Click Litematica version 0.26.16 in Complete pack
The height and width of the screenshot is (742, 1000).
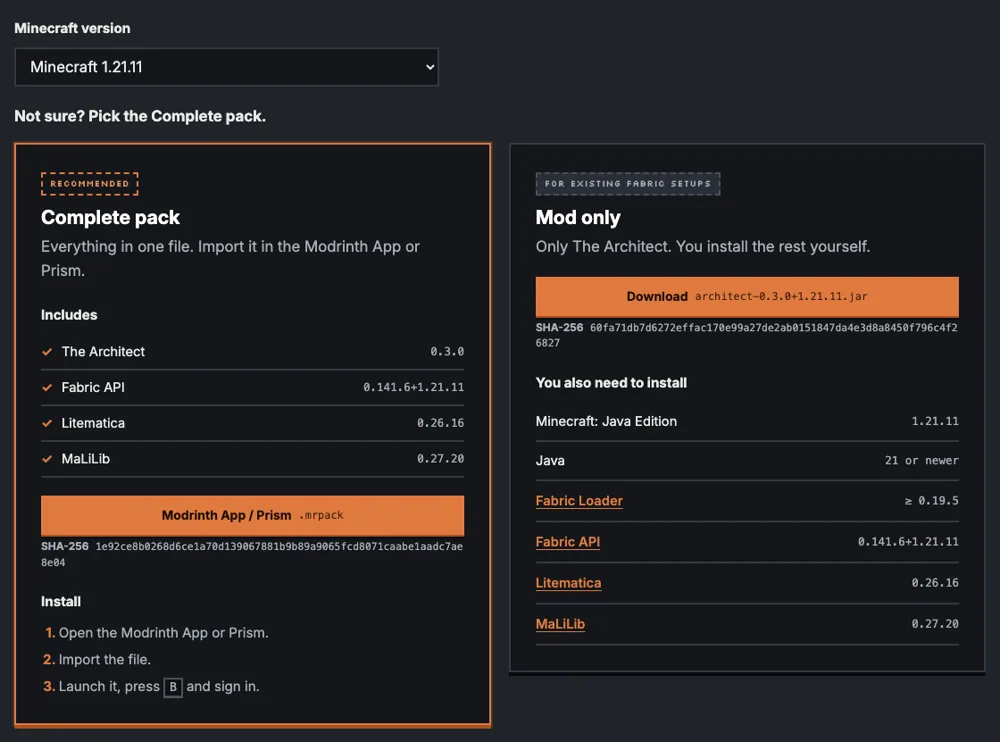440,423
